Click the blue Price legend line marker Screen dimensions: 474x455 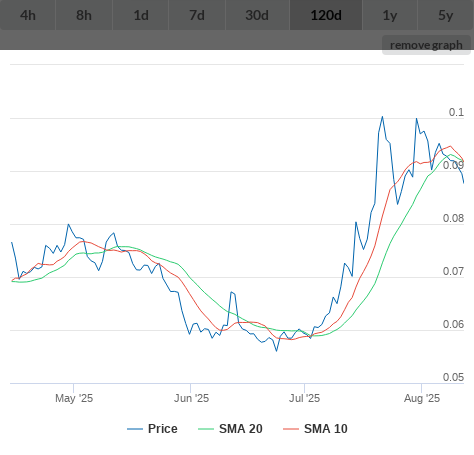pyautogui.click(x=135, y=429)
